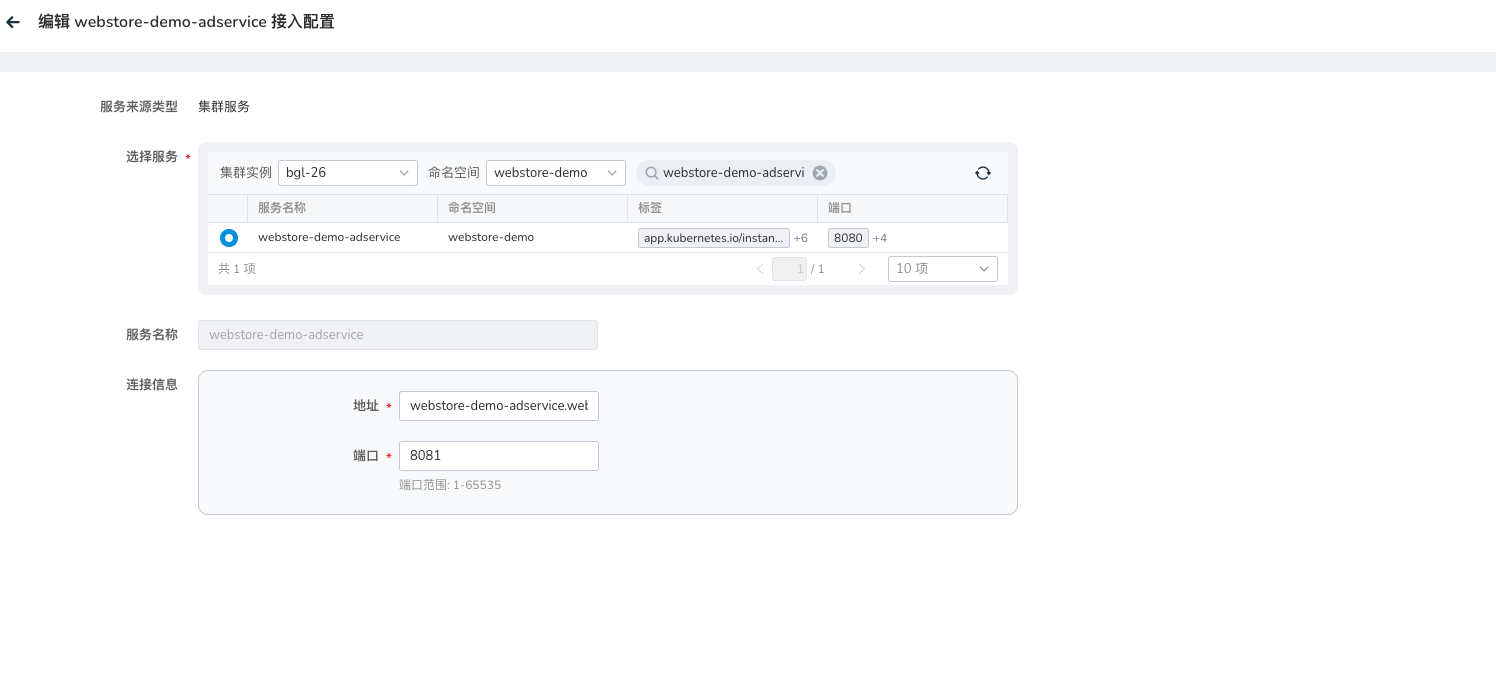Expand the 10 items page size dropdown

(x=942, y=269)
